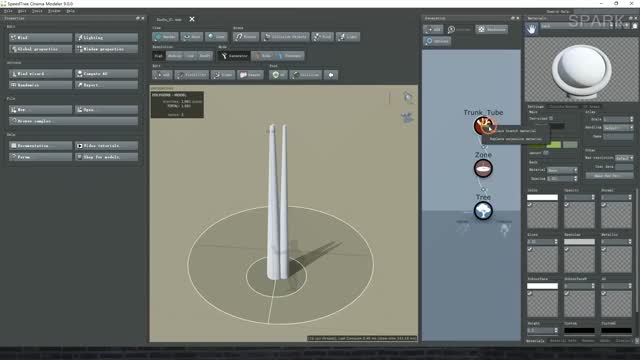The height and width of the screenshot is (360, 640).
Task: Run Compute AO action
Action: [x=106, y=74]
